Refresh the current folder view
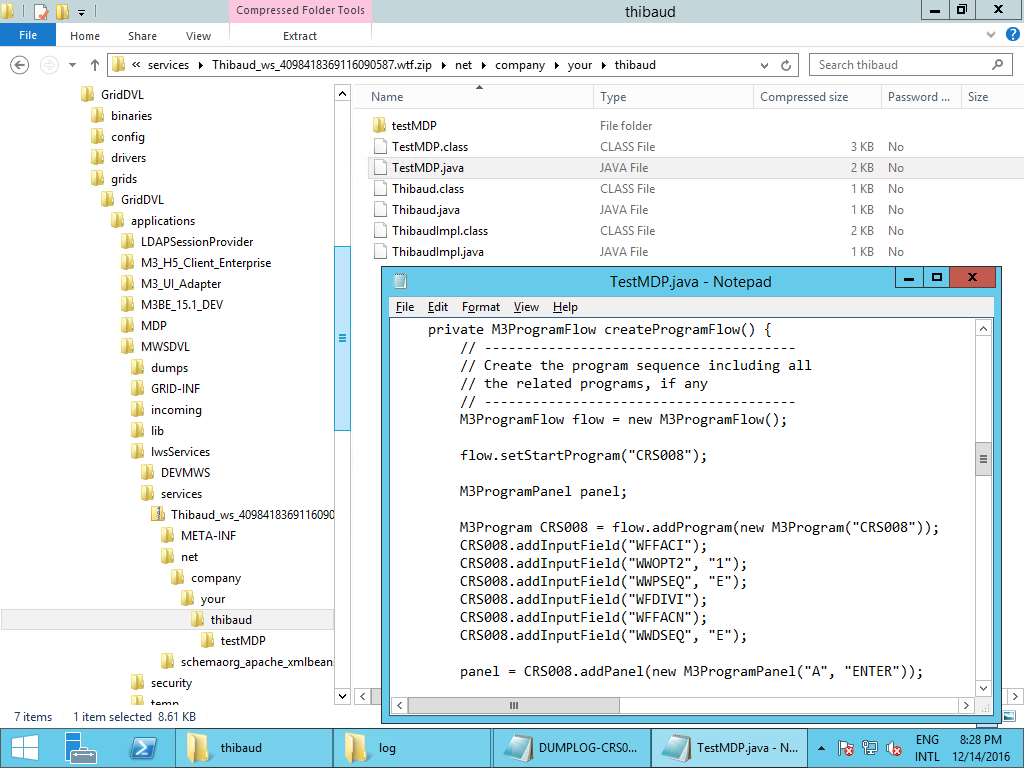 click(787, 65)
